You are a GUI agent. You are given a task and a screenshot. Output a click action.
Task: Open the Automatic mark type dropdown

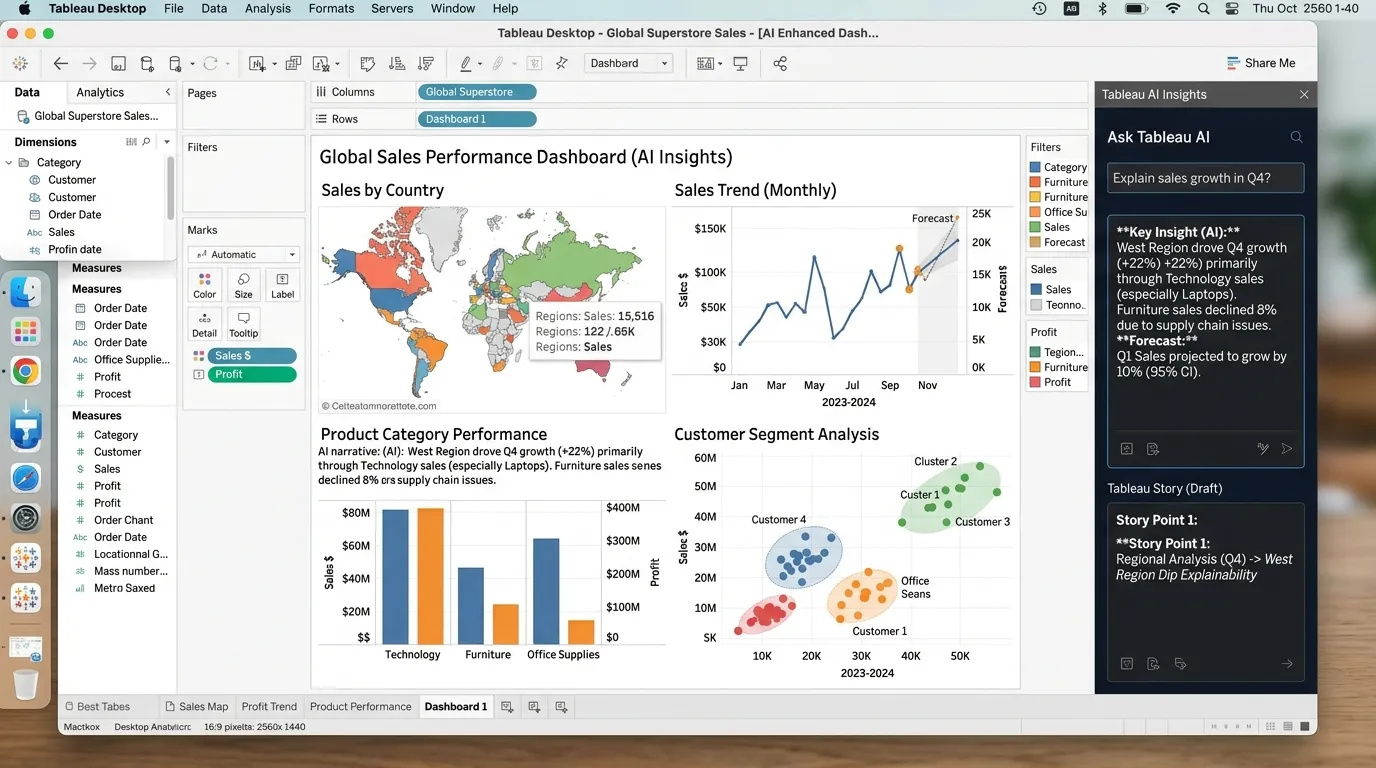[245, 254]
